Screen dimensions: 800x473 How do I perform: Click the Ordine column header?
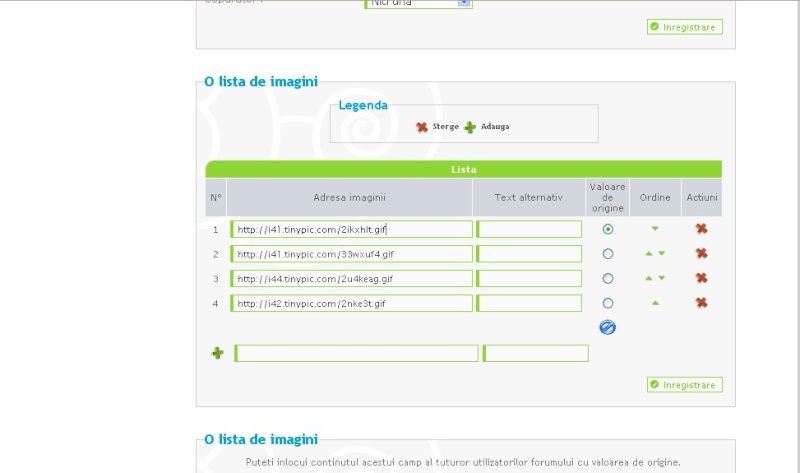(655, 197)
